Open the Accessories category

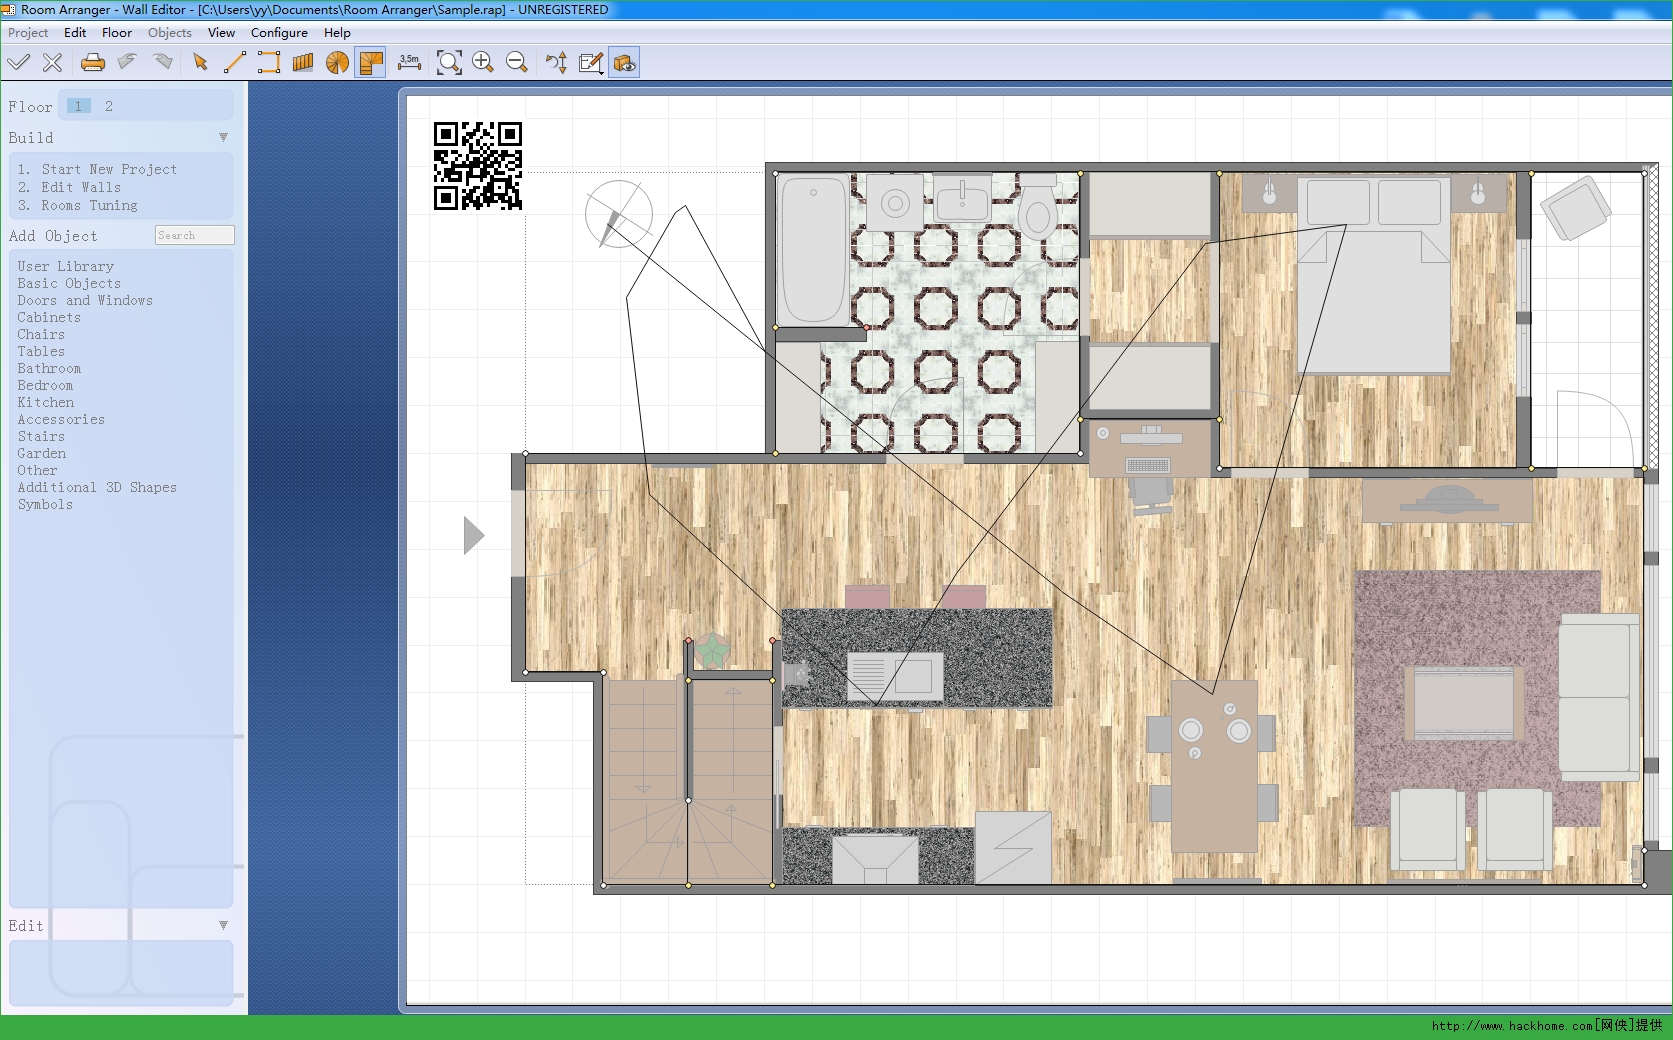(61, 419)
